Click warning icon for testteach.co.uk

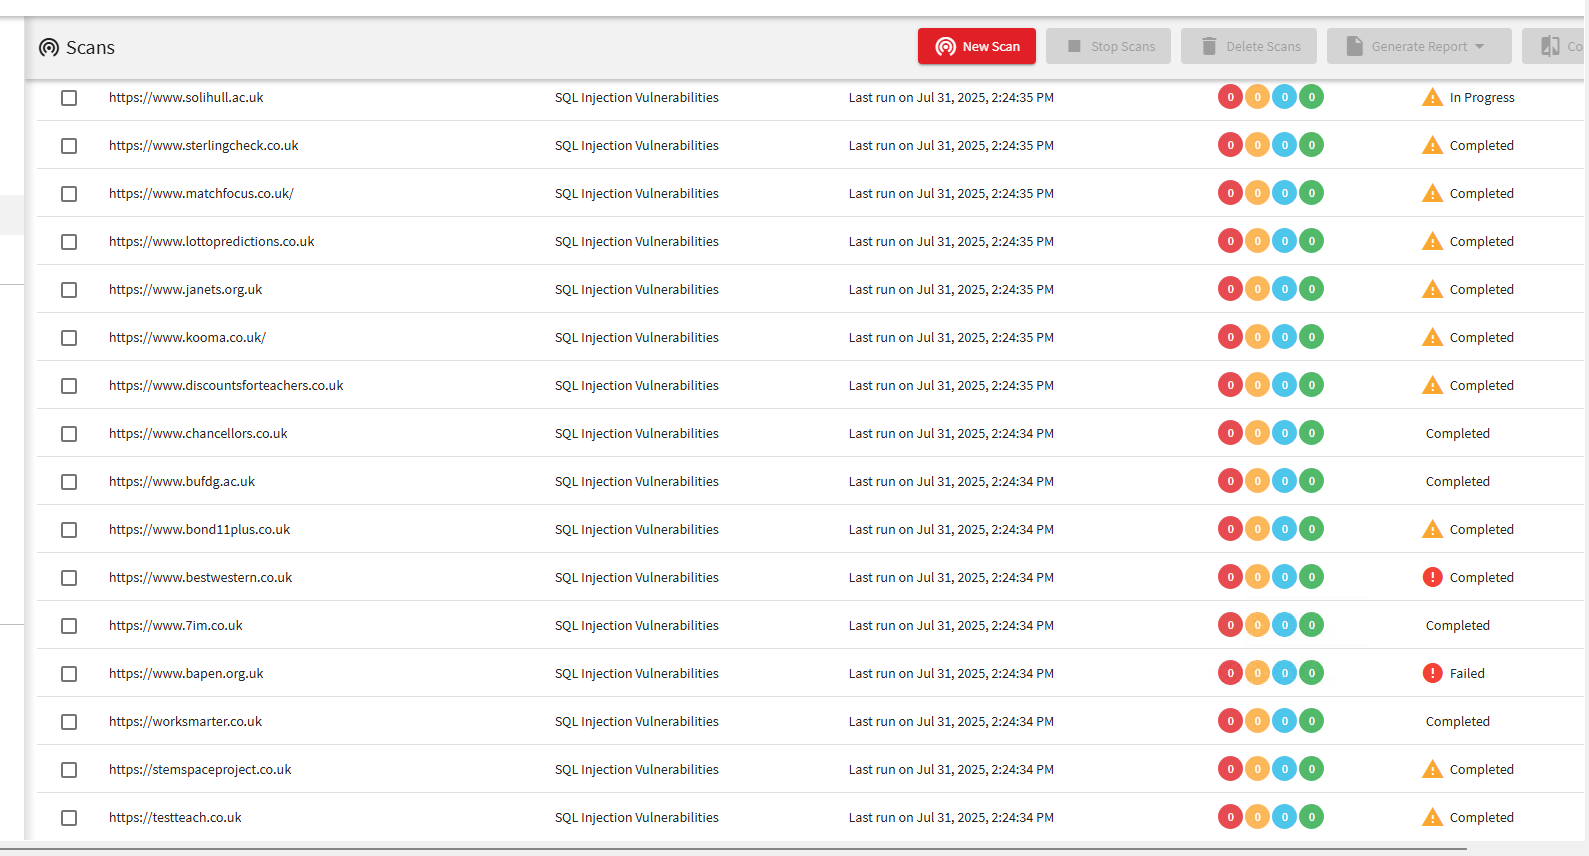(x=1432, y=817)
